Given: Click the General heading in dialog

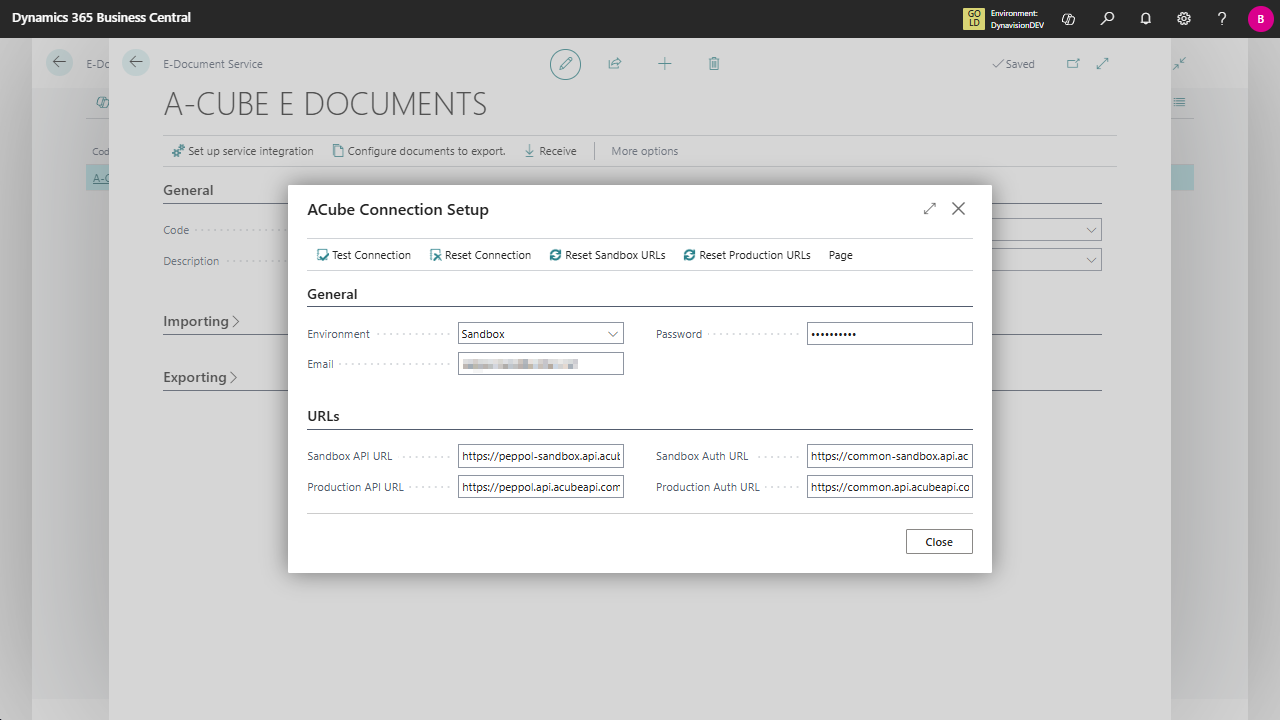Looking at the screenshot, I should pos(332,294).
